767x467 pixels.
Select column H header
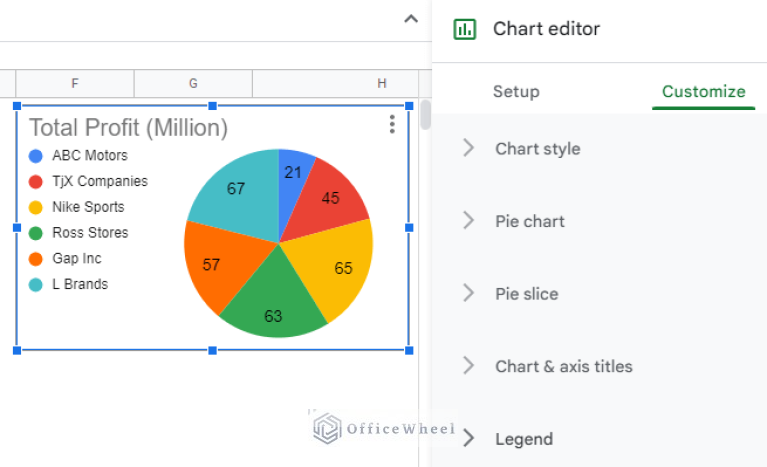[x=336, y=84]
